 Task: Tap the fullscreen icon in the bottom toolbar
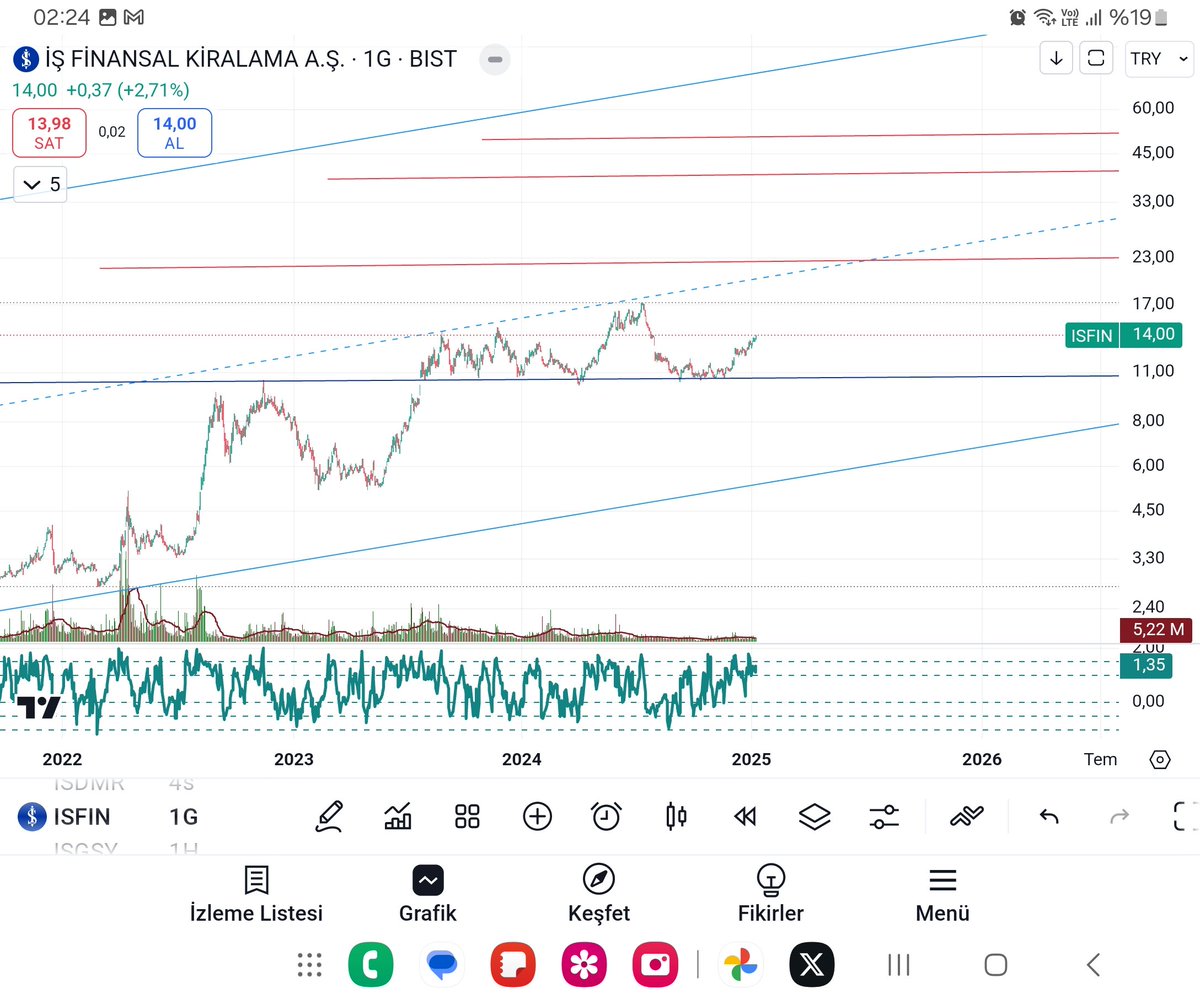(x=1185, y=816)
